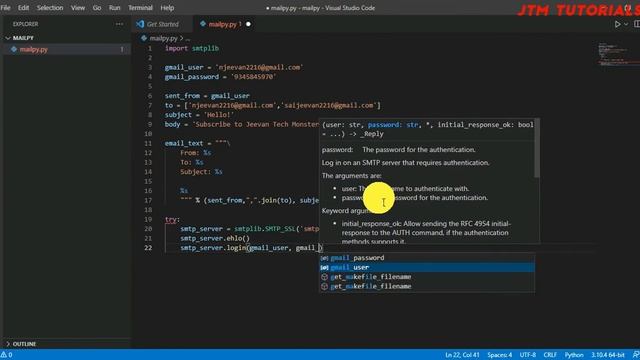Image resolution: width=640 pixels, height=360 pixels.
Task: Click the 'import smtplib' code line
Action: [x=192, y=48]
